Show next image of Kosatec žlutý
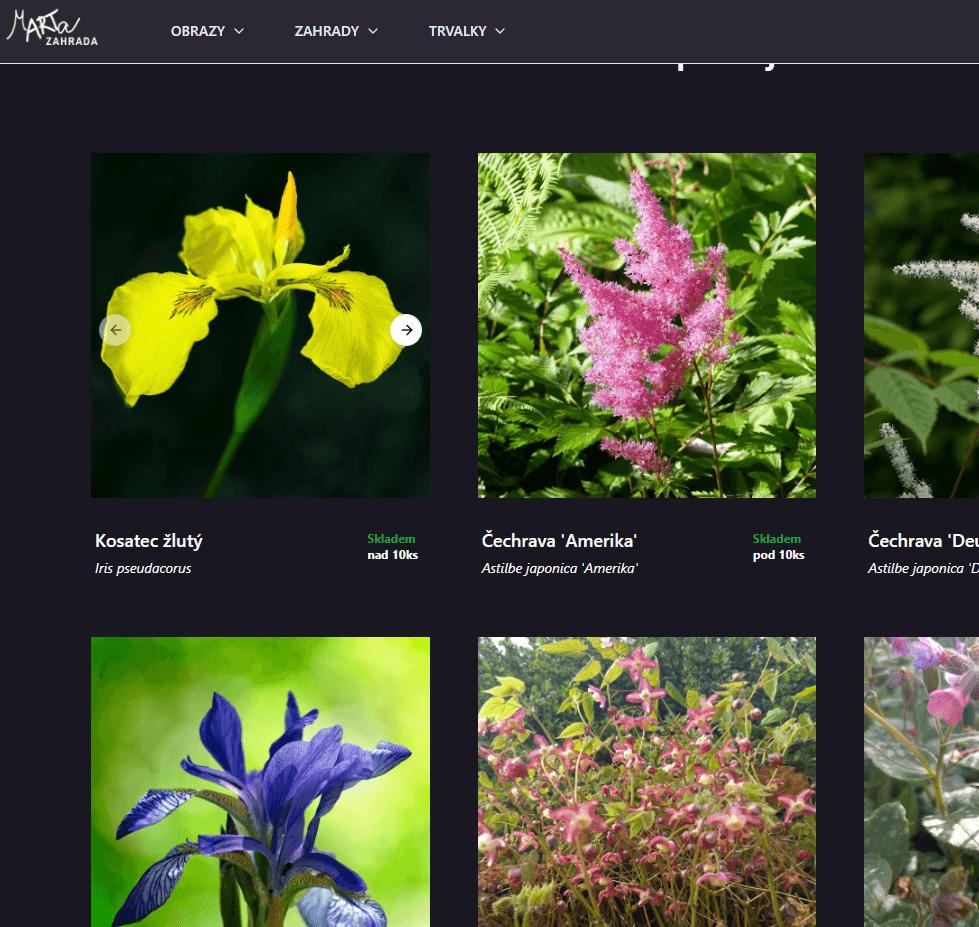Screen dimensions: 979x927 pyautogui.click(x=406, y=330)
